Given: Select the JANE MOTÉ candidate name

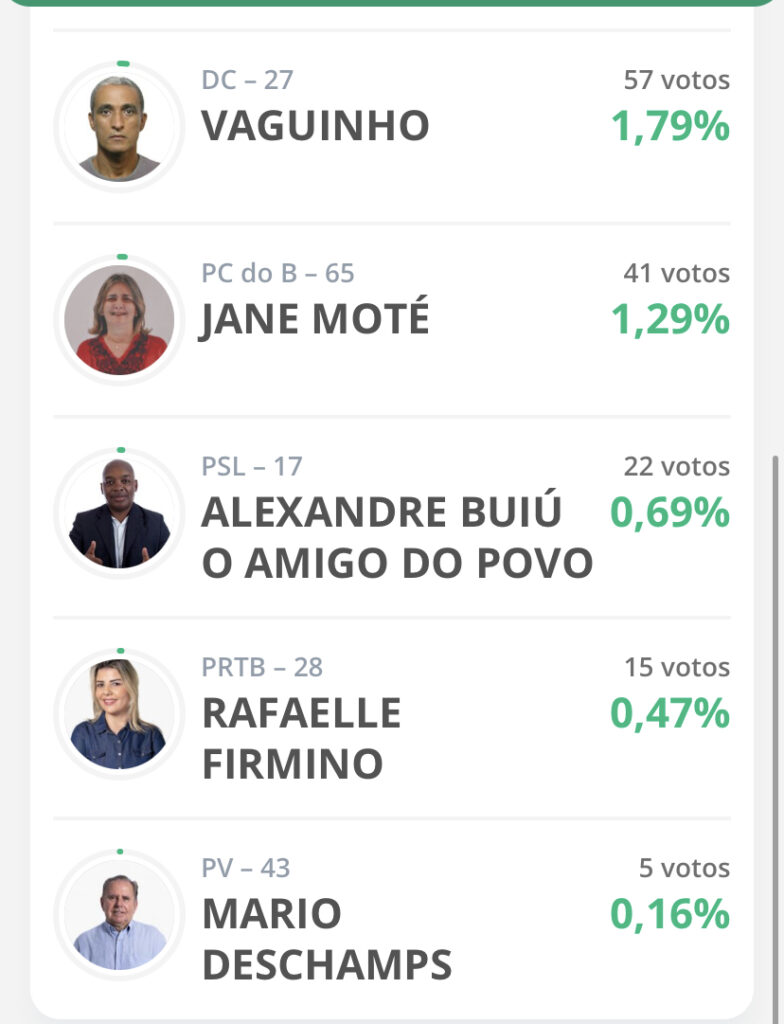Looking at the screenshot, I should pyautogui.click(x=314, y=319).
